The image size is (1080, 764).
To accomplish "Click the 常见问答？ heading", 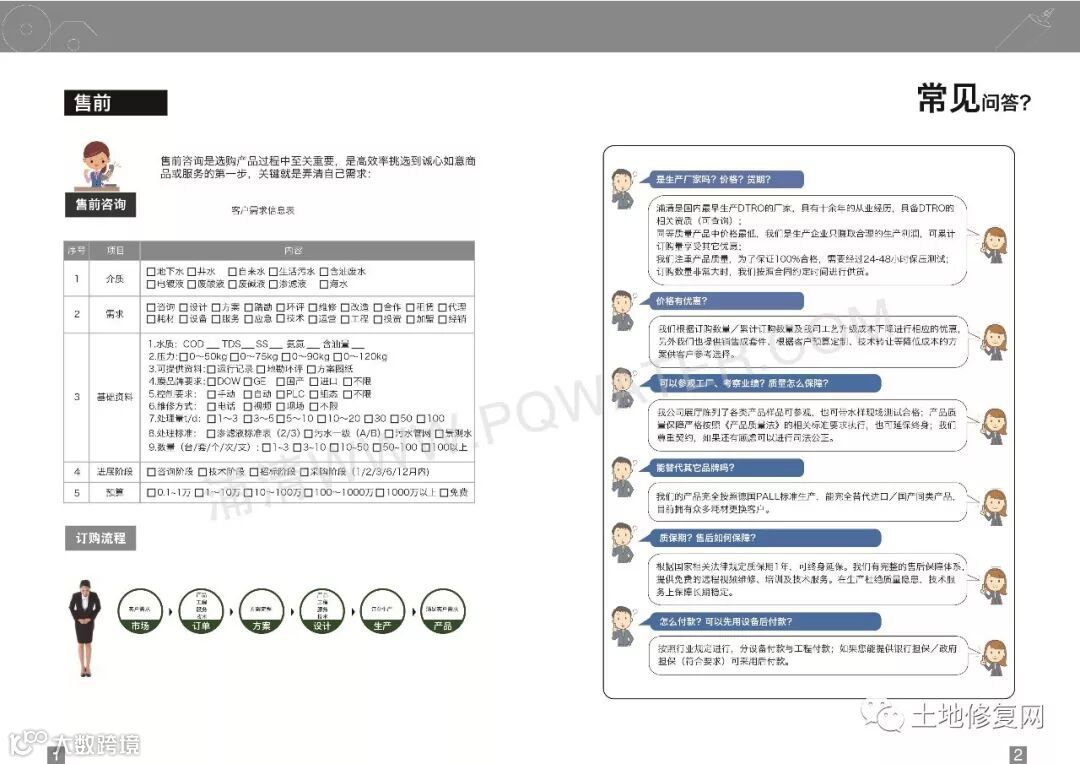I will [974, 99].
